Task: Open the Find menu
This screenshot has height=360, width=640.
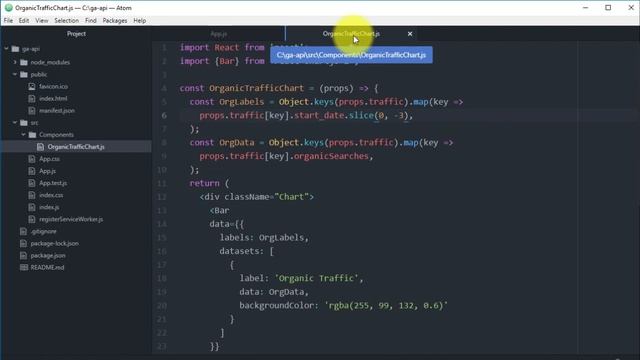Action: (91, 20)
